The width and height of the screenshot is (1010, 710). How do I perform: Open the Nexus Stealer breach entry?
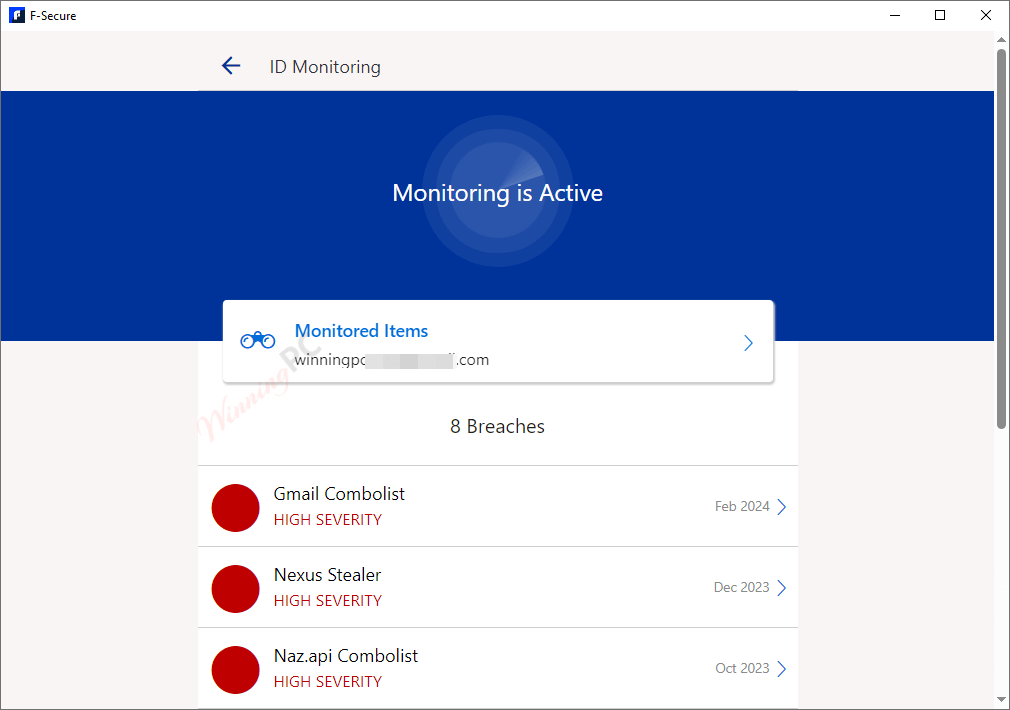pos(498,588)
